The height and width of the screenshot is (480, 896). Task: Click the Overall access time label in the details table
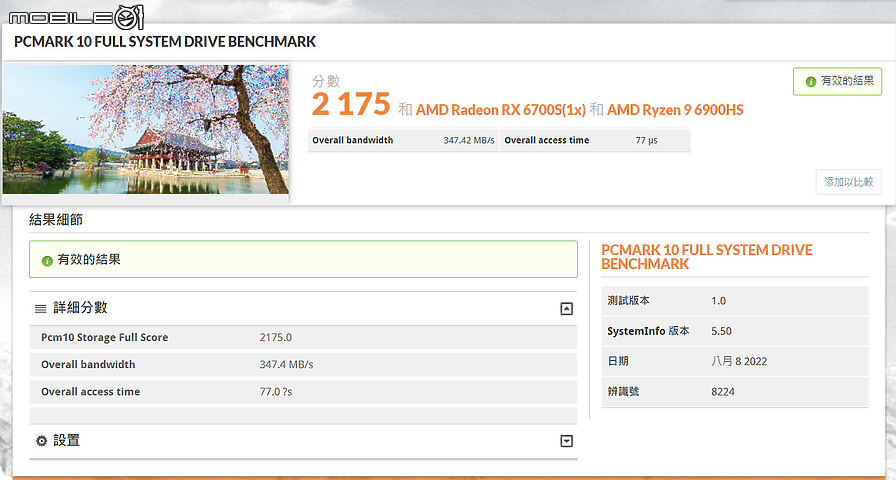(90, 392)
